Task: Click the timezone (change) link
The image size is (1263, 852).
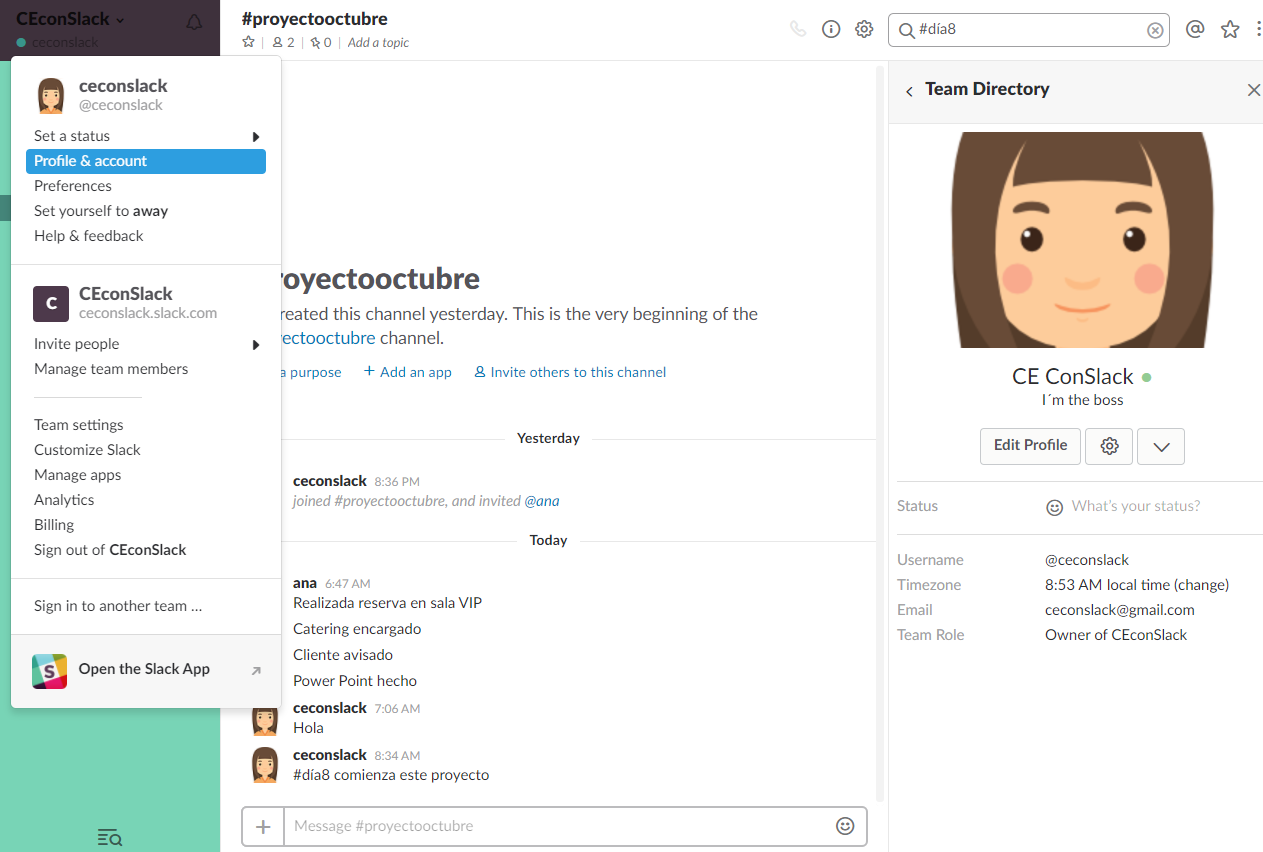Action: (1202, 585)
